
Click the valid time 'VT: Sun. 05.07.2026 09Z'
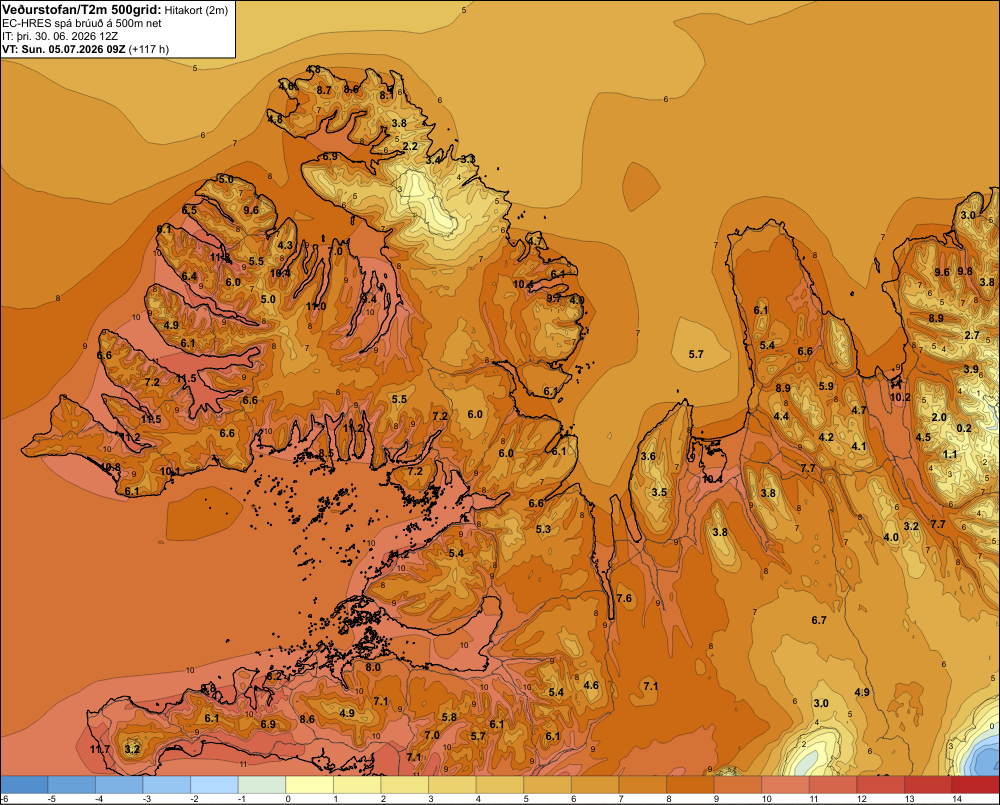tap(64, 49)
